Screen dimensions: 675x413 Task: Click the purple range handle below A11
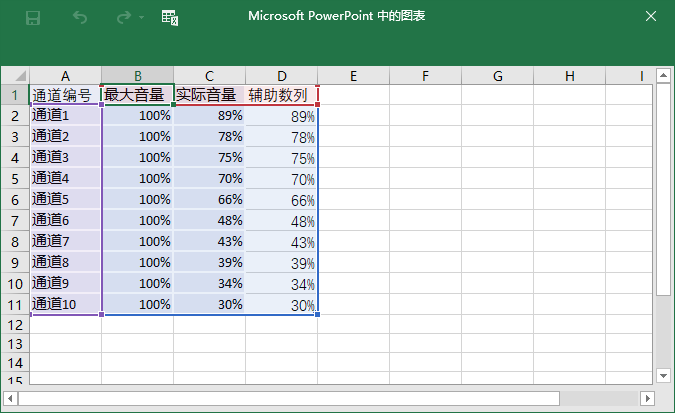click(x=102, y=314)
